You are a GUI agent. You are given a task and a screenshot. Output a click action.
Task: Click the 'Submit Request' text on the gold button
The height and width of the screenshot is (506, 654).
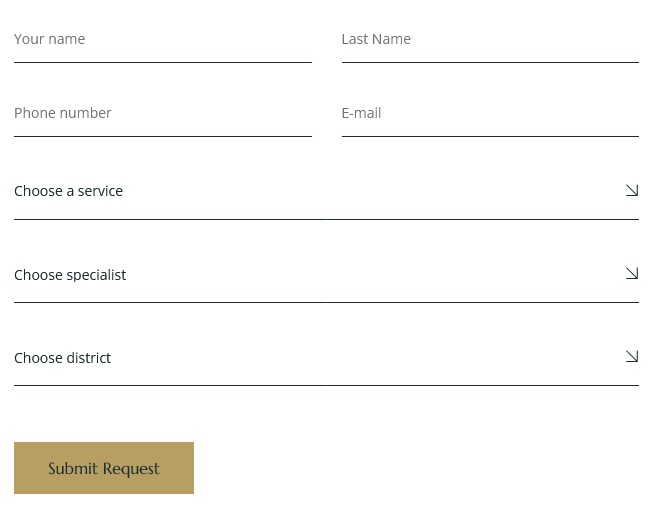(104, 468)
